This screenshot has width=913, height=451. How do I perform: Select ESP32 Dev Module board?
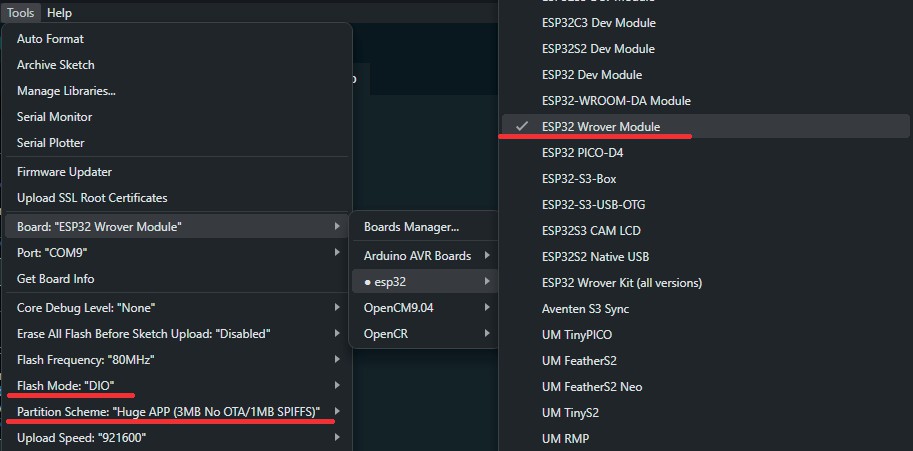591,75
